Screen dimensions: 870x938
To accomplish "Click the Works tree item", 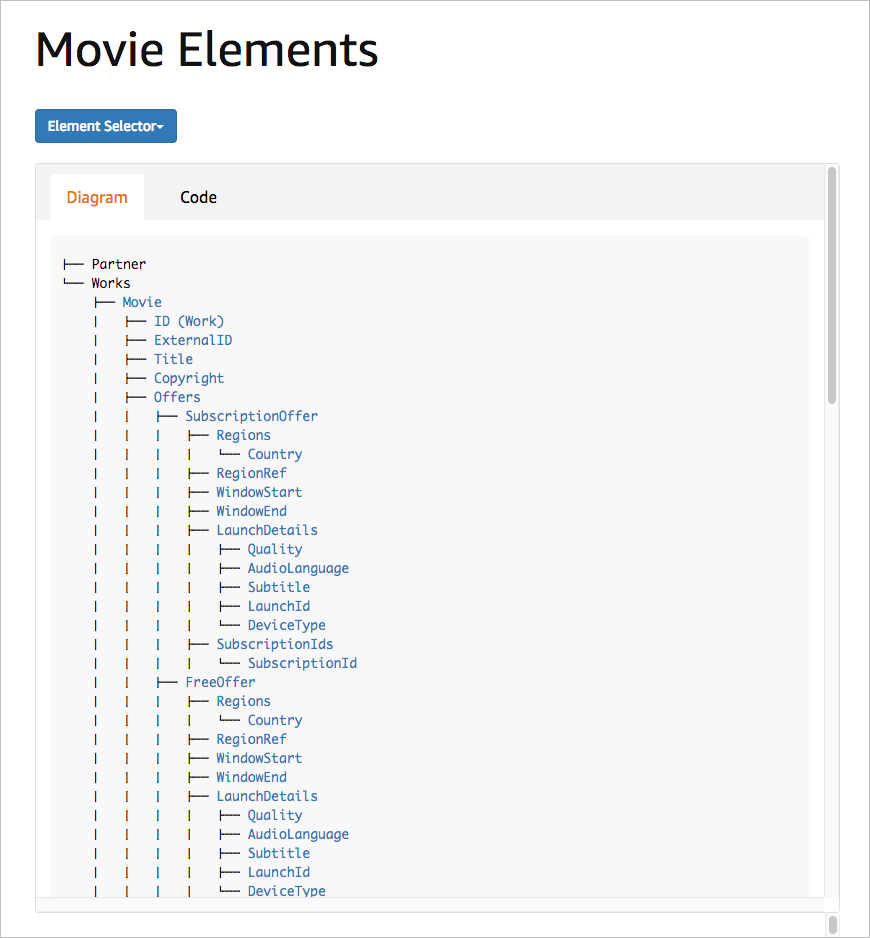I will [111, 283].
